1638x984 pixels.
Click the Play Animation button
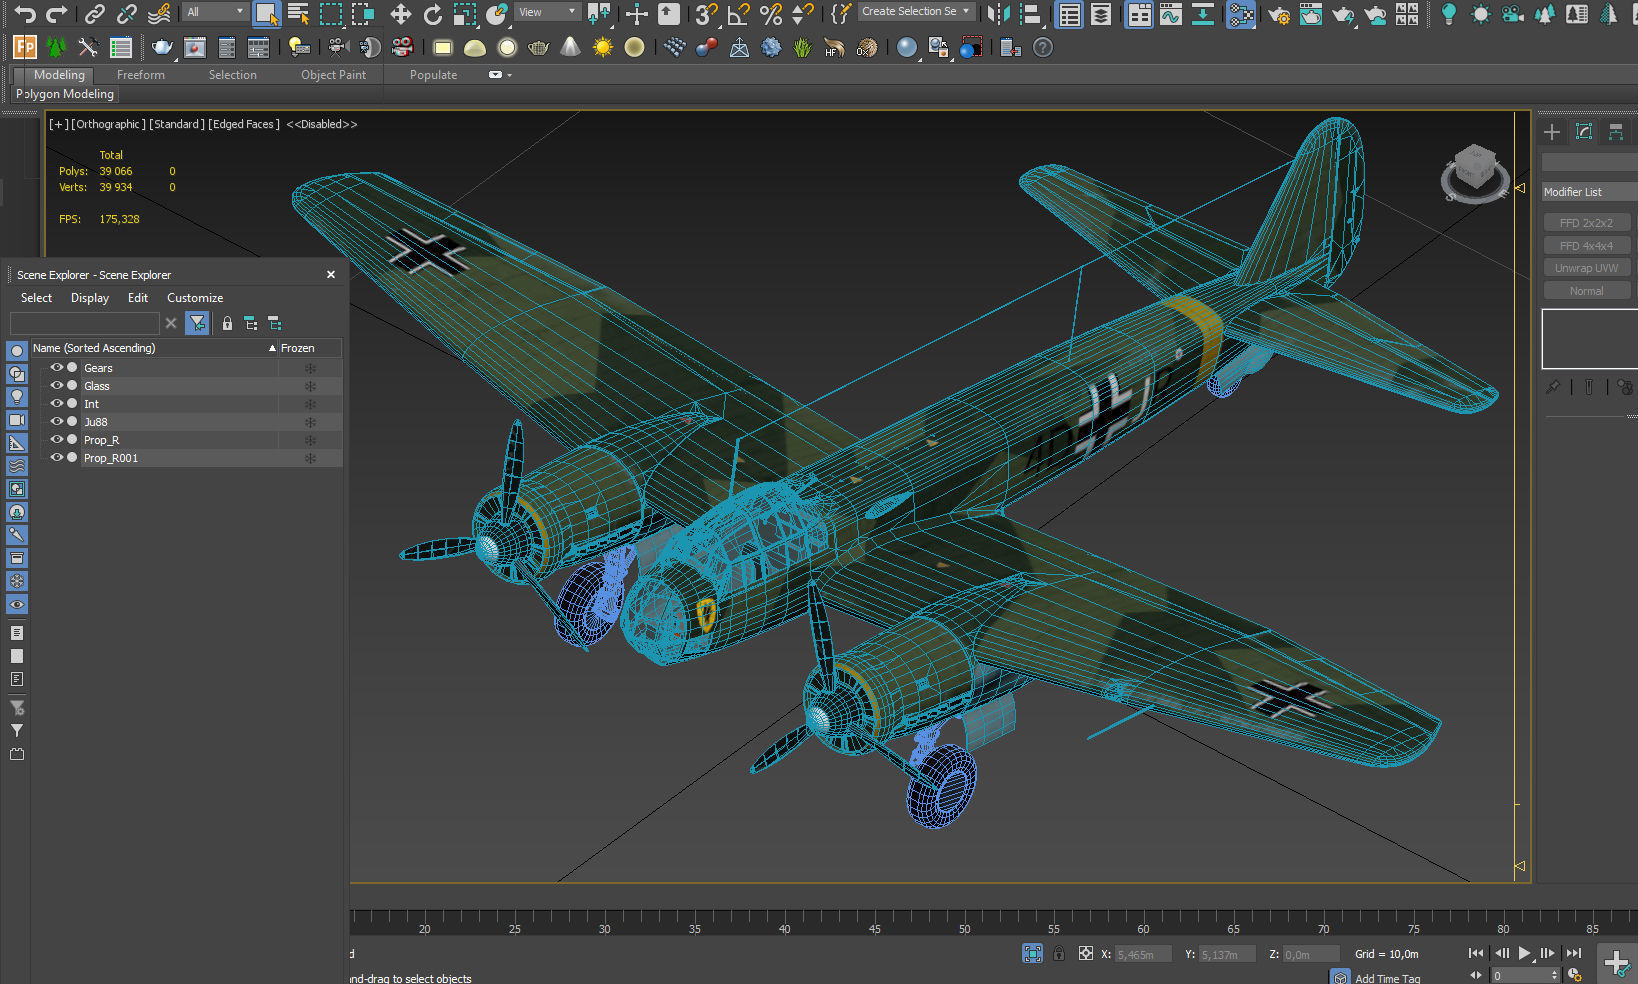point(1524,953)
